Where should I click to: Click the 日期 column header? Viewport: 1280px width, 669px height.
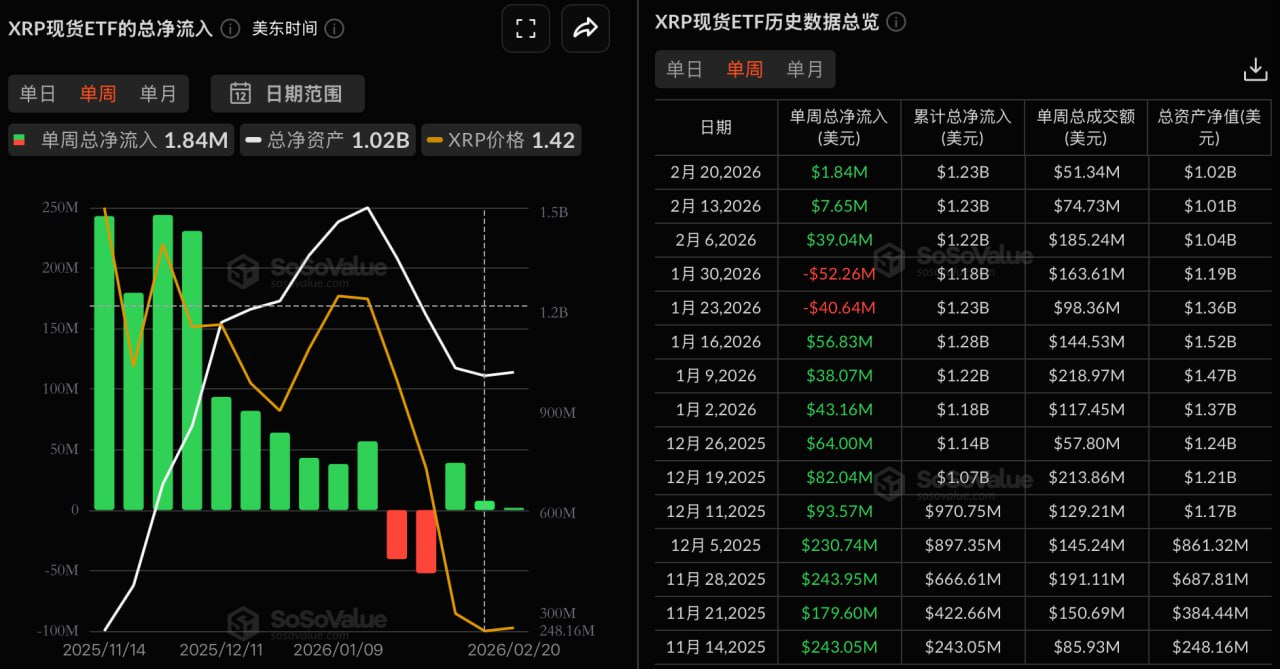coord(715,127)
